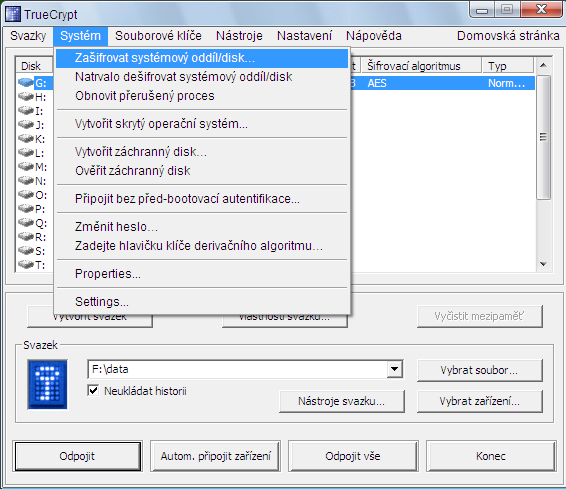Click the drive list scroll up arrow
Viewport: 566px width, 489px height.
543,66
